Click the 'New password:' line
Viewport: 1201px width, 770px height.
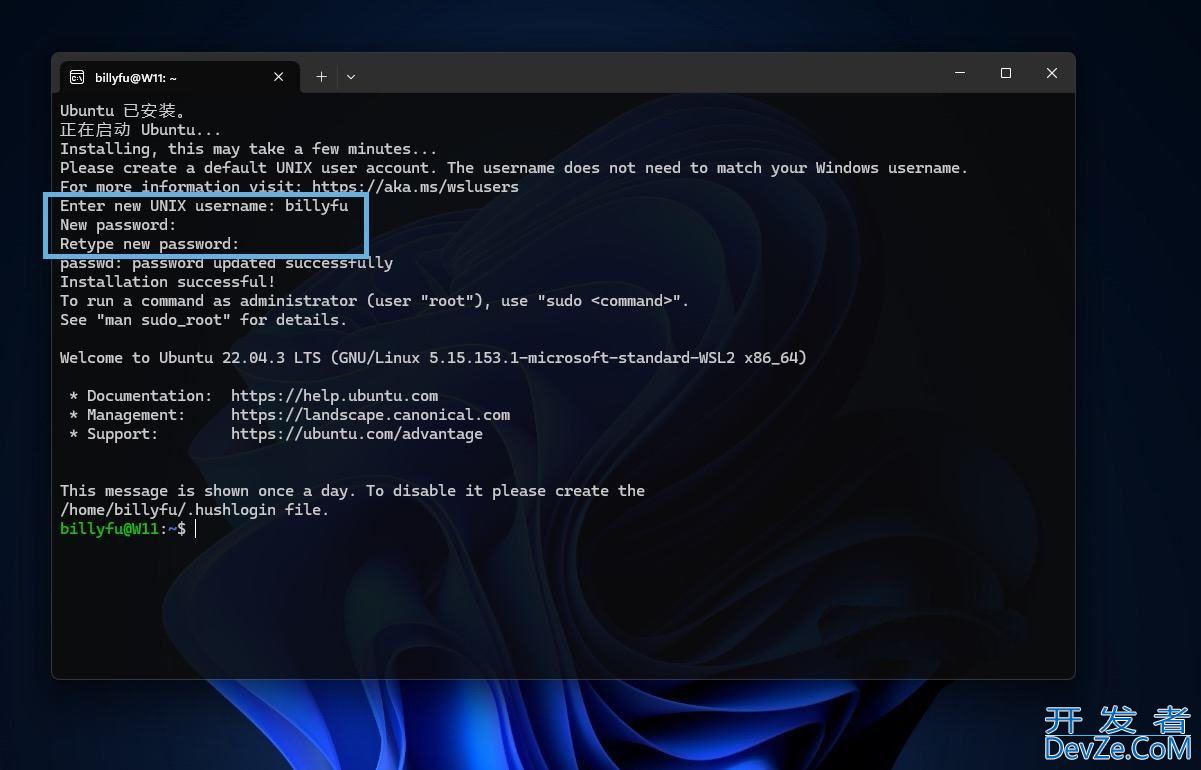tap(118, 225)
